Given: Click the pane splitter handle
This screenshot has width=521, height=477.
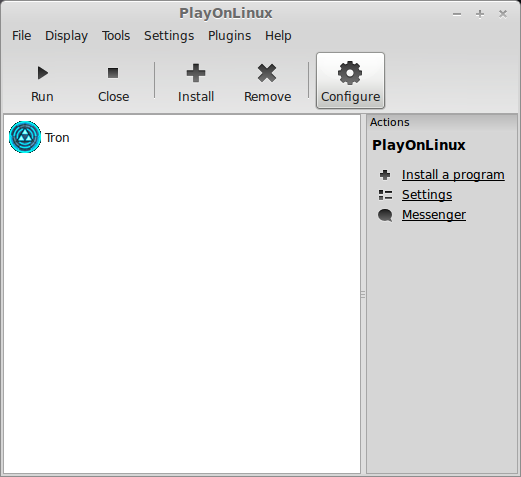Looking at the screenshot, I should pyautogui.click(x=363, y=294).
